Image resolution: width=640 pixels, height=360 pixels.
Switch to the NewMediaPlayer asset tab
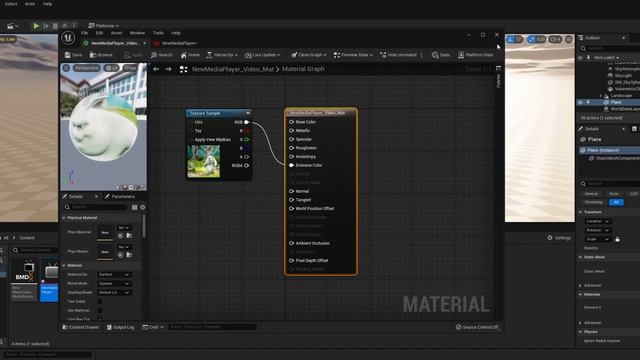pyautogui.click(x=176, y=43)
